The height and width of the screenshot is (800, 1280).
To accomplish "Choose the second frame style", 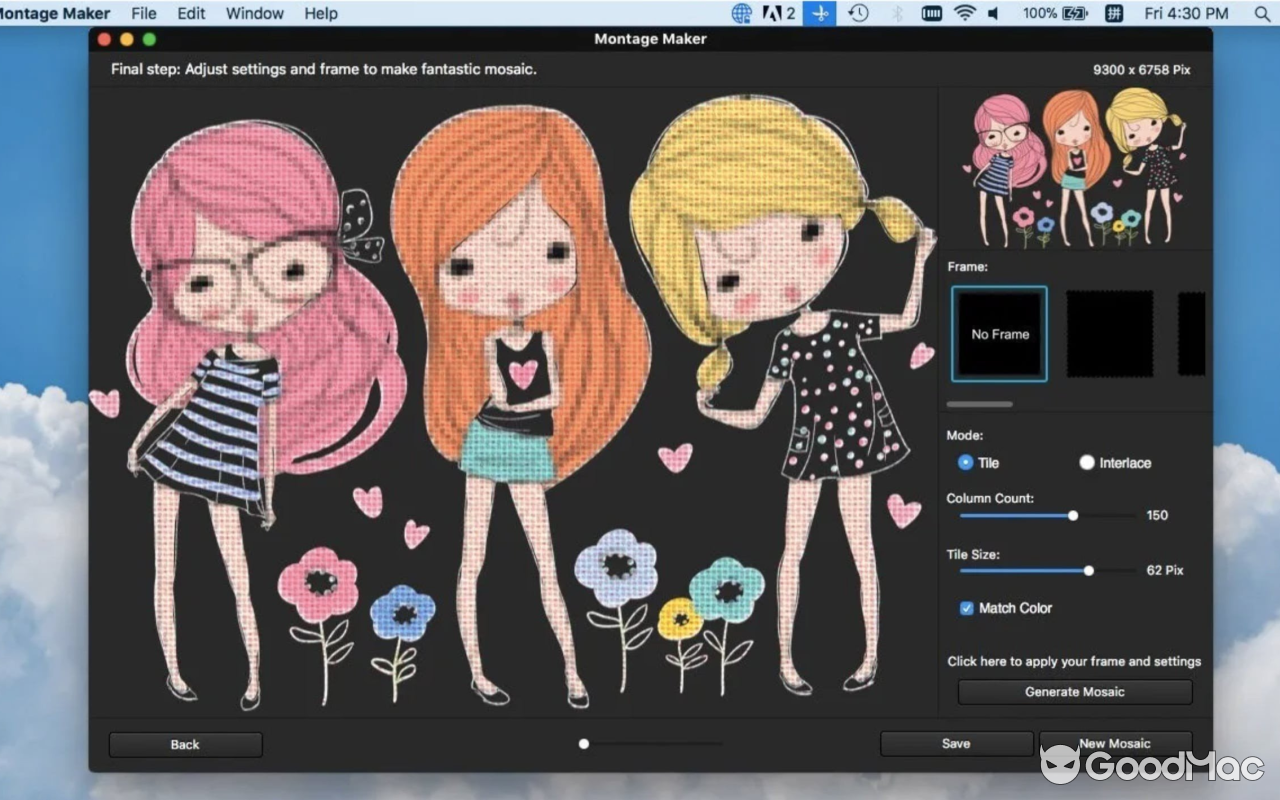I will click(1108, 333).
